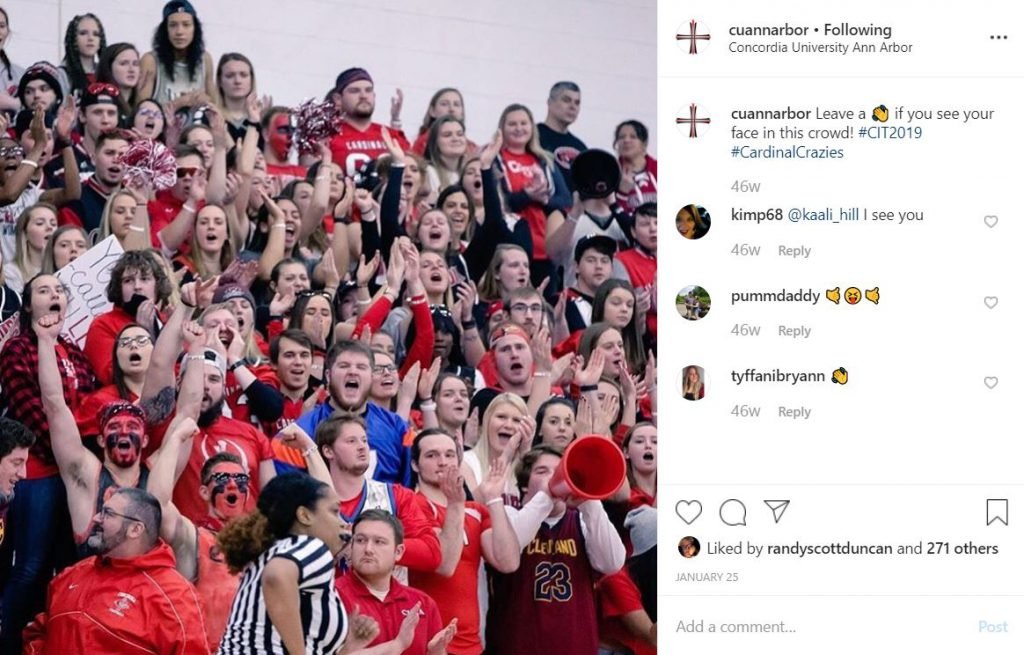This screenshot has height=655, width=1024.
Task: Open the @kaali_hill mention
Action: [x=823, y=215]
